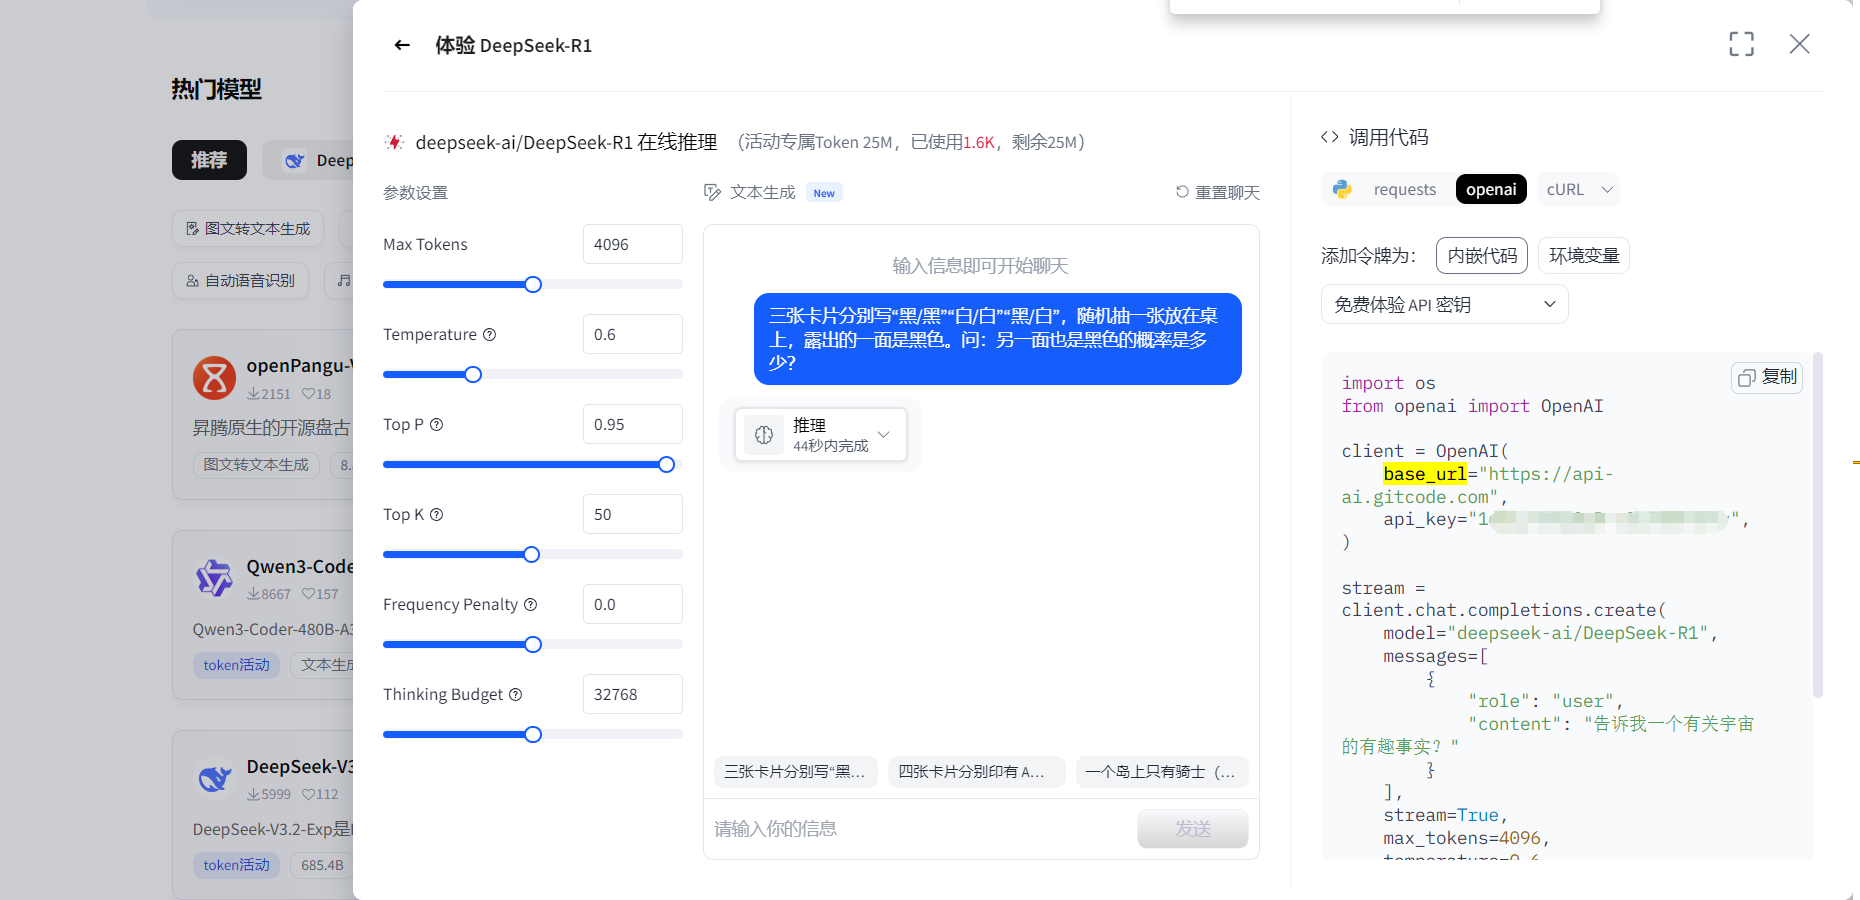Click the Temperature value field
The image size is (1860, 900).
coord(632,334)
